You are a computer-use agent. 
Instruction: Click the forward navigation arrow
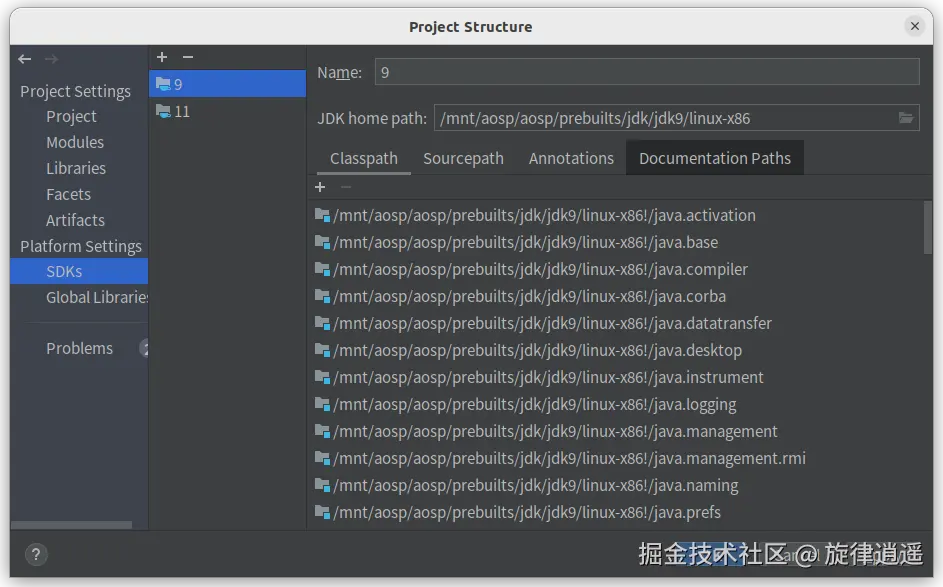(52, 59)
